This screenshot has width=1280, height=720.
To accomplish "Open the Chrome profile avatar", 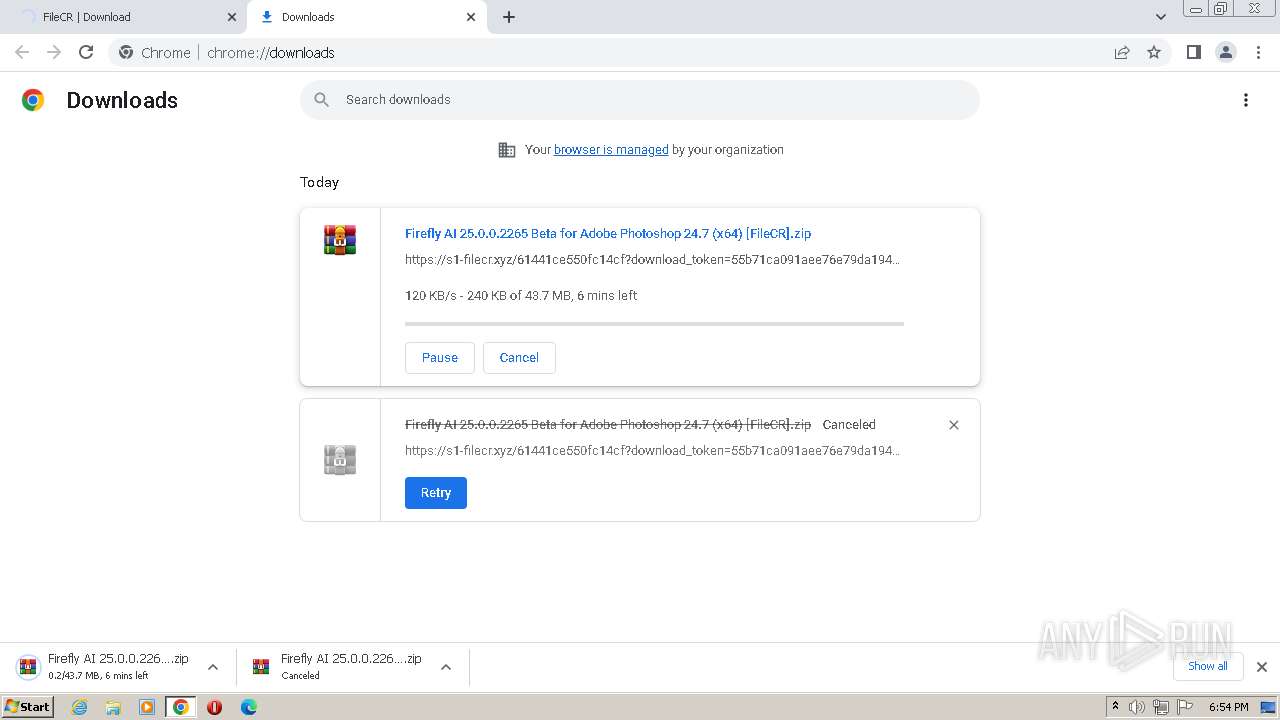I will [1226, 52].
